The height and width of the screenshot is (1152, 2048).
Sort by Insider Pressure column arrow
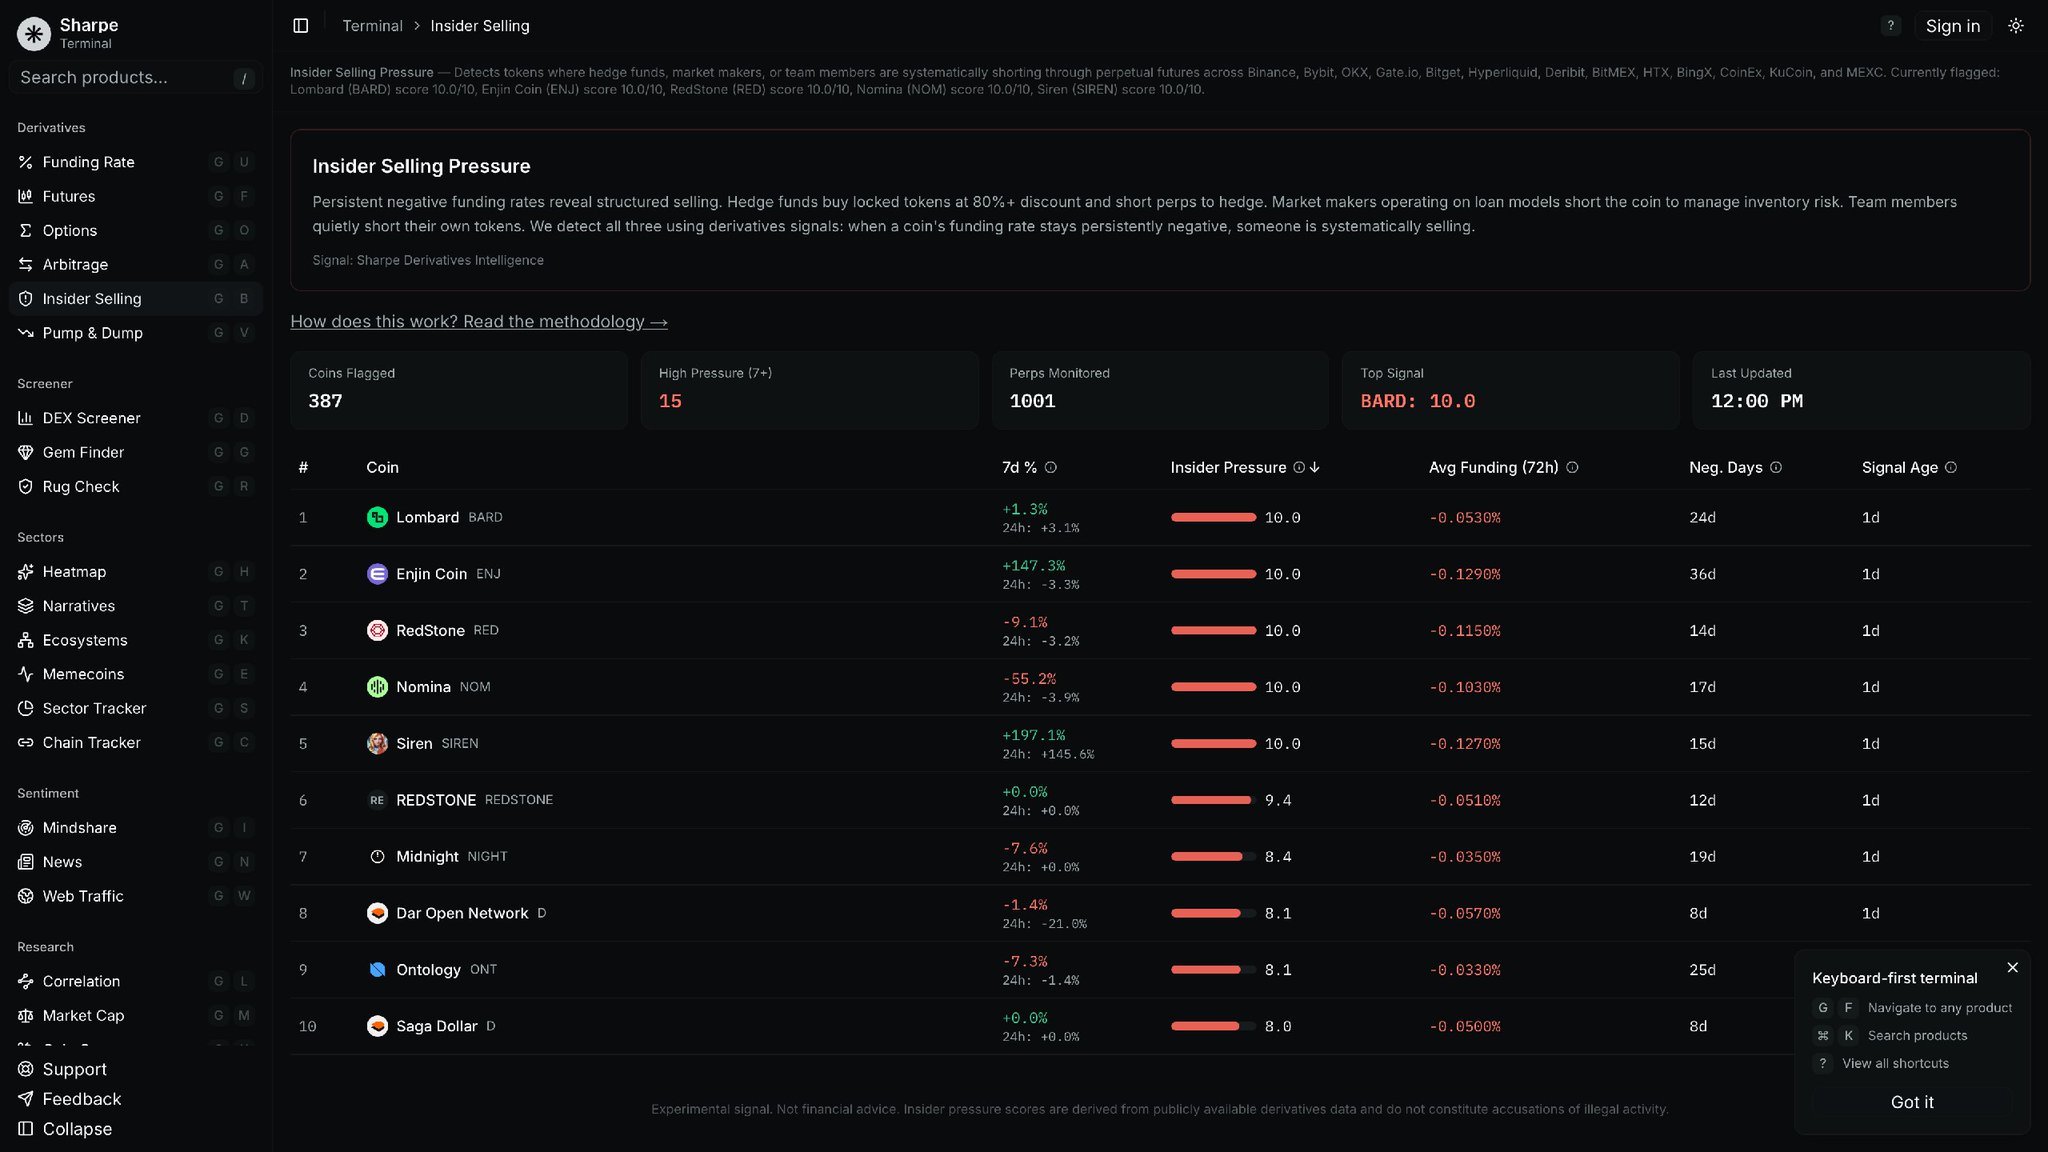coord(1314,467)
